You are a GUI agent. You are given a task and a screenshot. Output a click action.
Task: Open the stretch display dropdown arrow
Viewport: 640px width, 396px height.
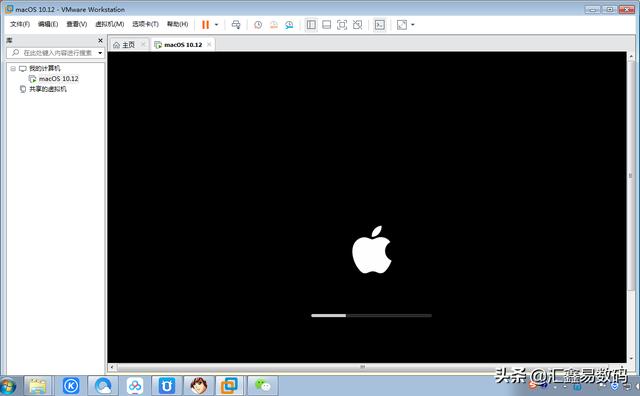click(x=413, y=25)
